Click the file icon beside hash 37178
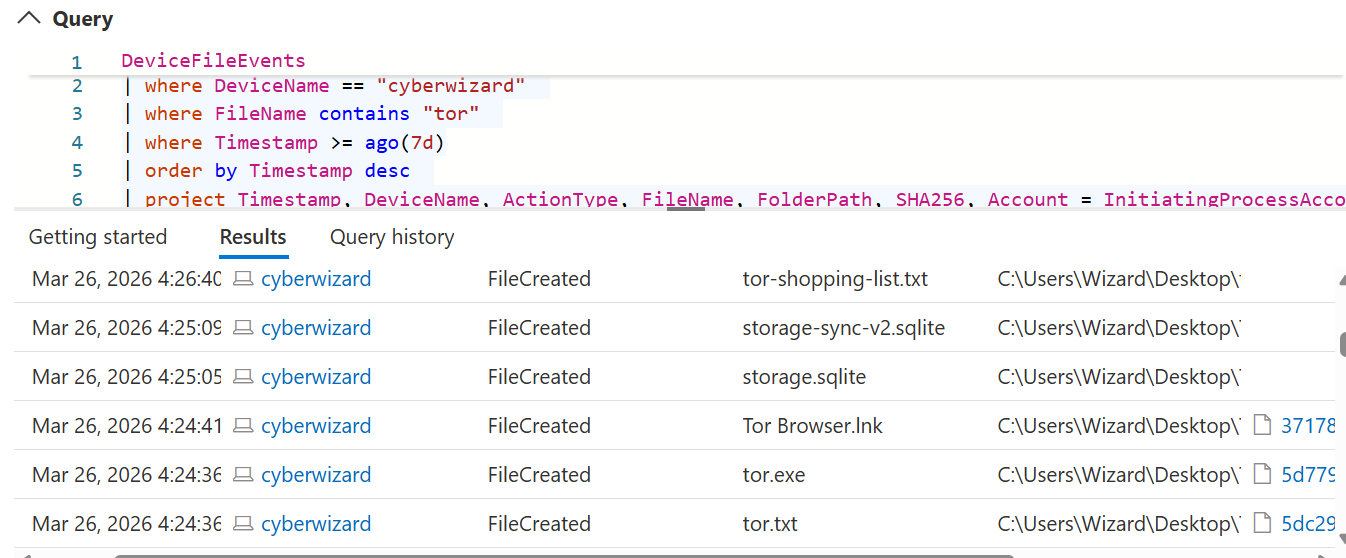Viewport: 1346px width, 558px height. click(1264, 426)
